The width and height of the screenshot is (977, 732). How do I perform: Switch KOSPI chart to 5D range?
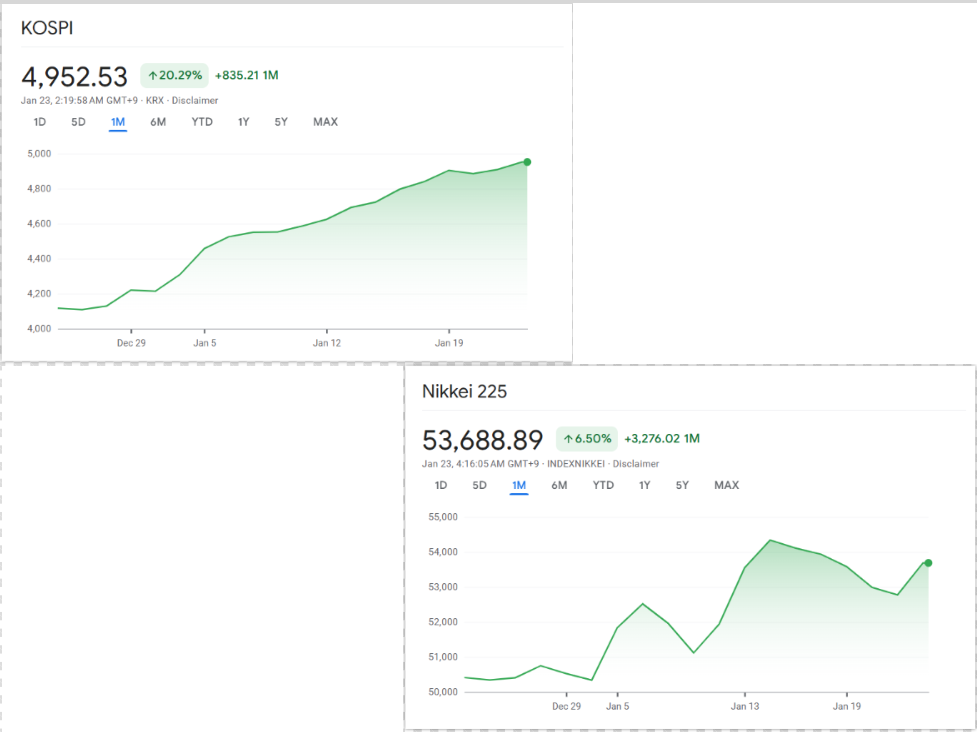(78, 122)
